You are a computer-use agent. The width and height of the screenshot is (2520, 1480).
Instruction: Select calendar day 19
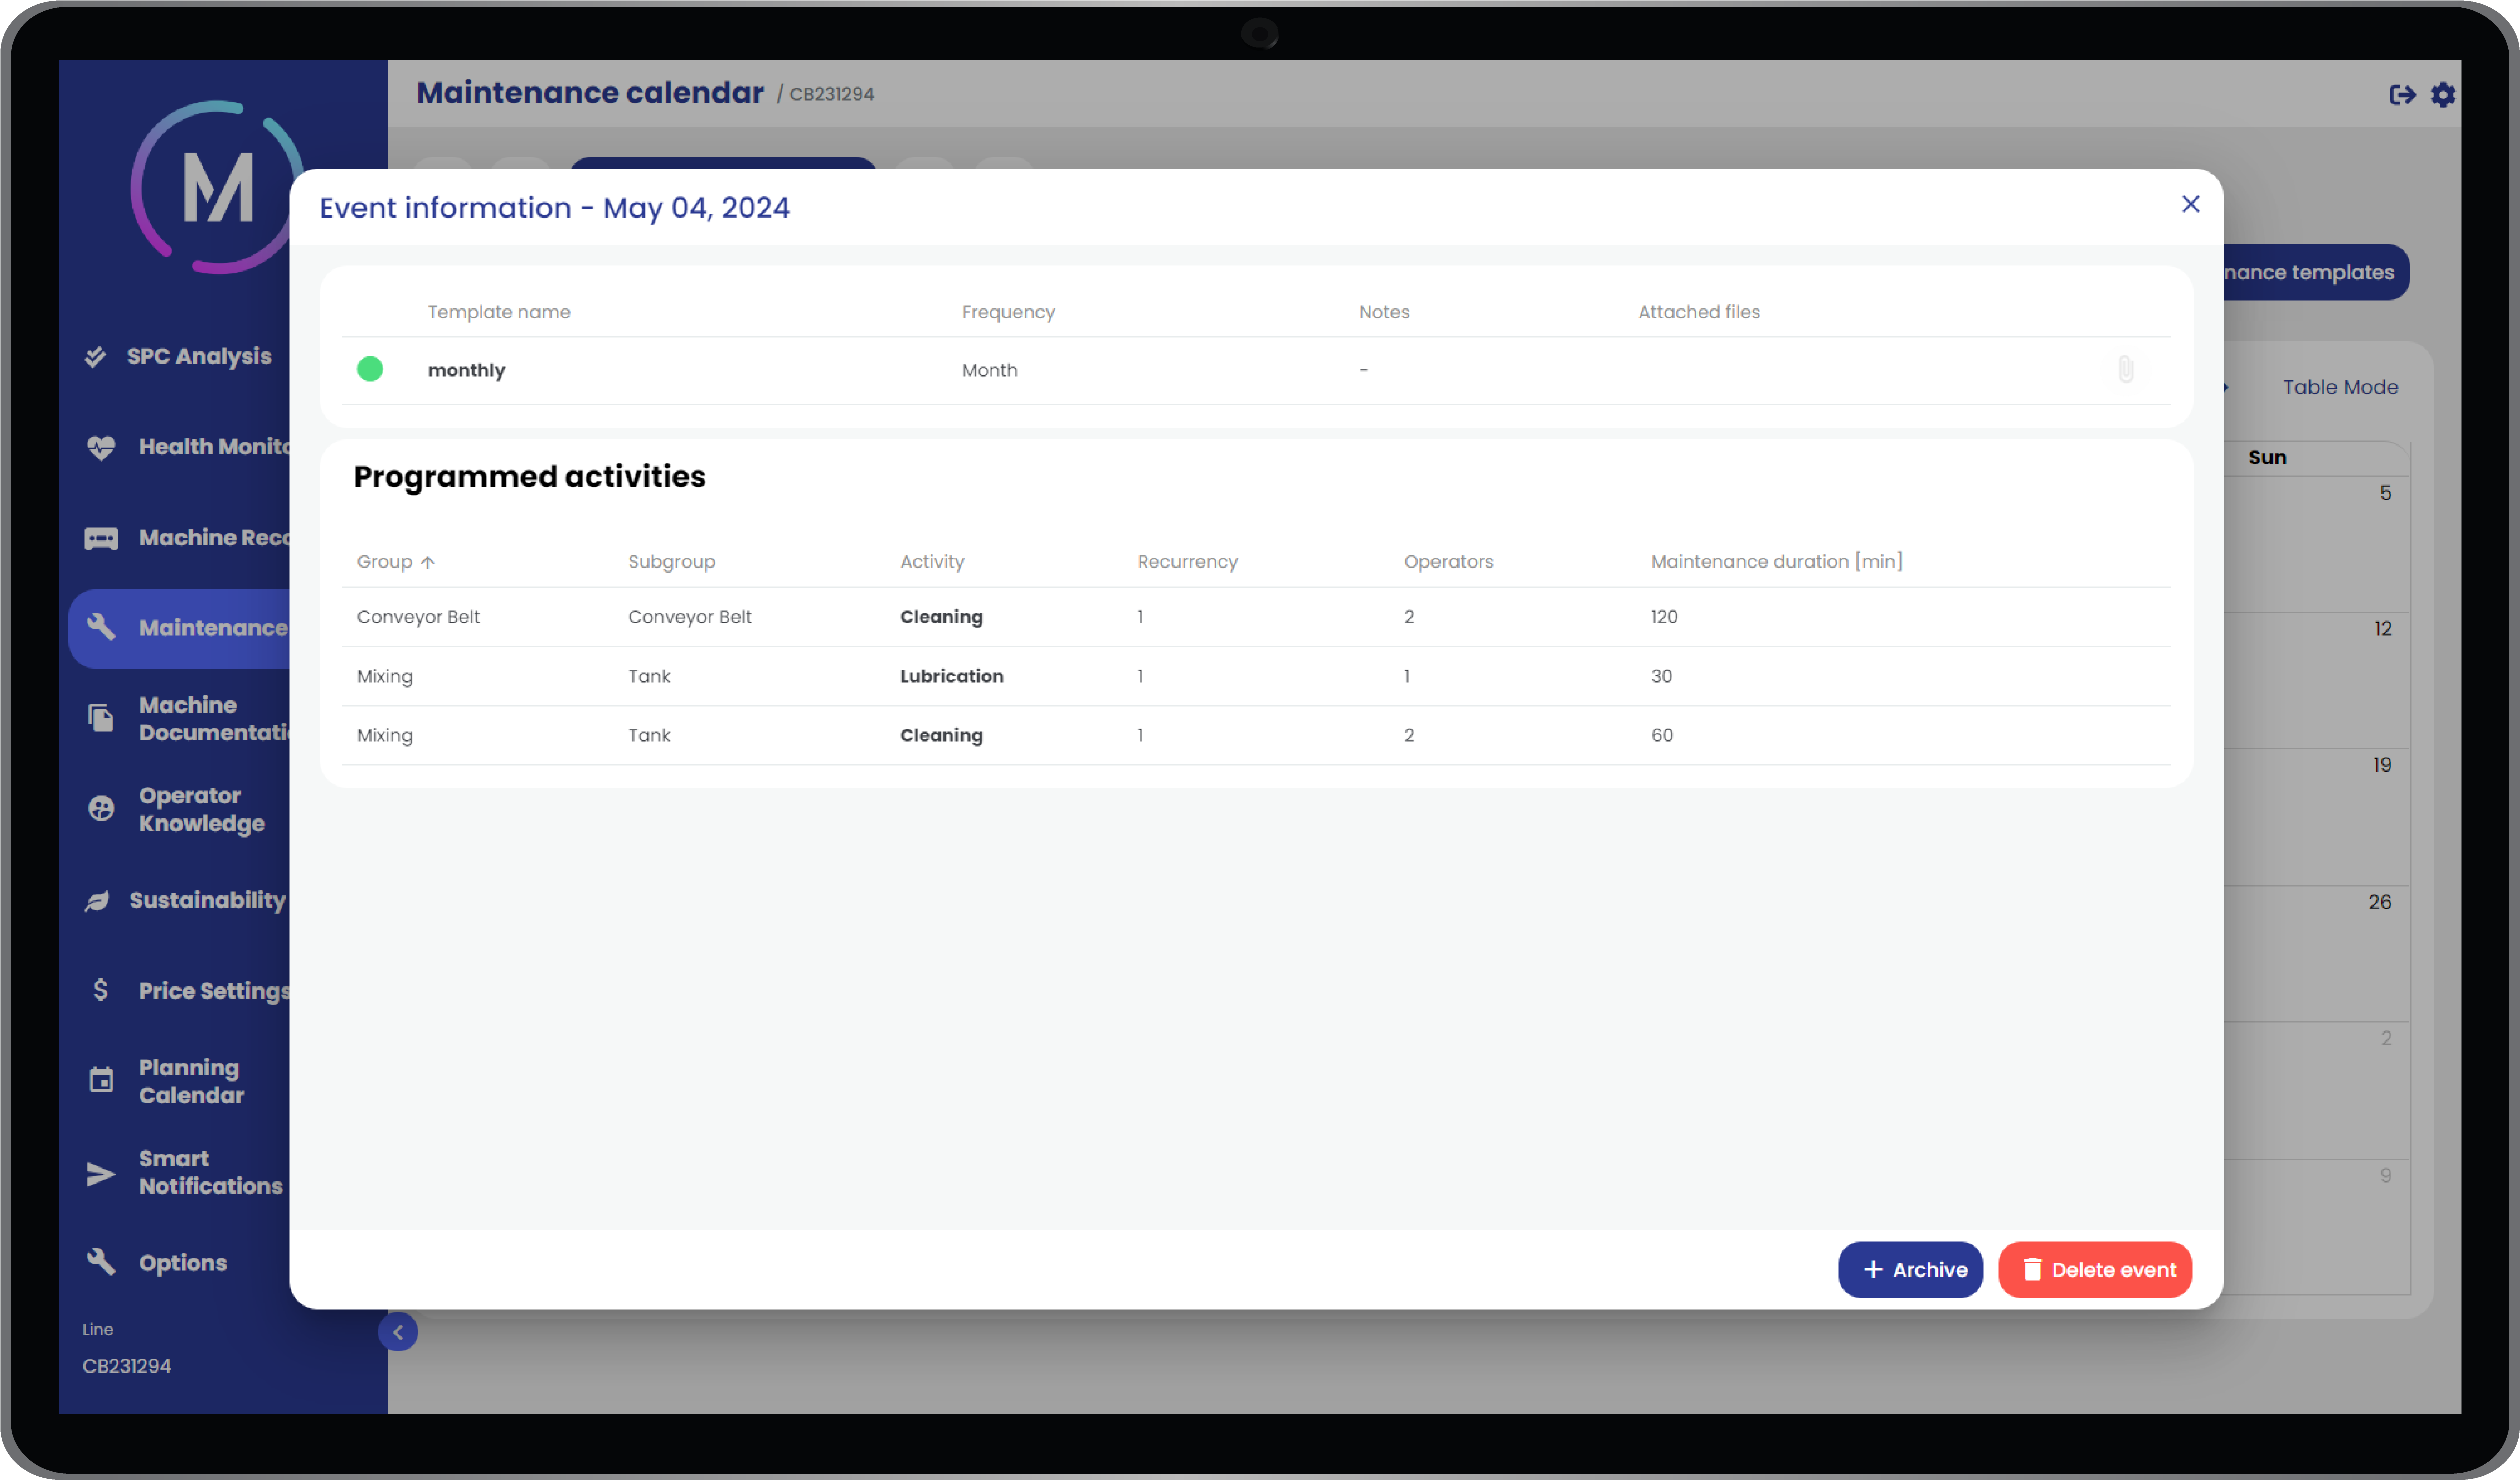(2382, 765)
